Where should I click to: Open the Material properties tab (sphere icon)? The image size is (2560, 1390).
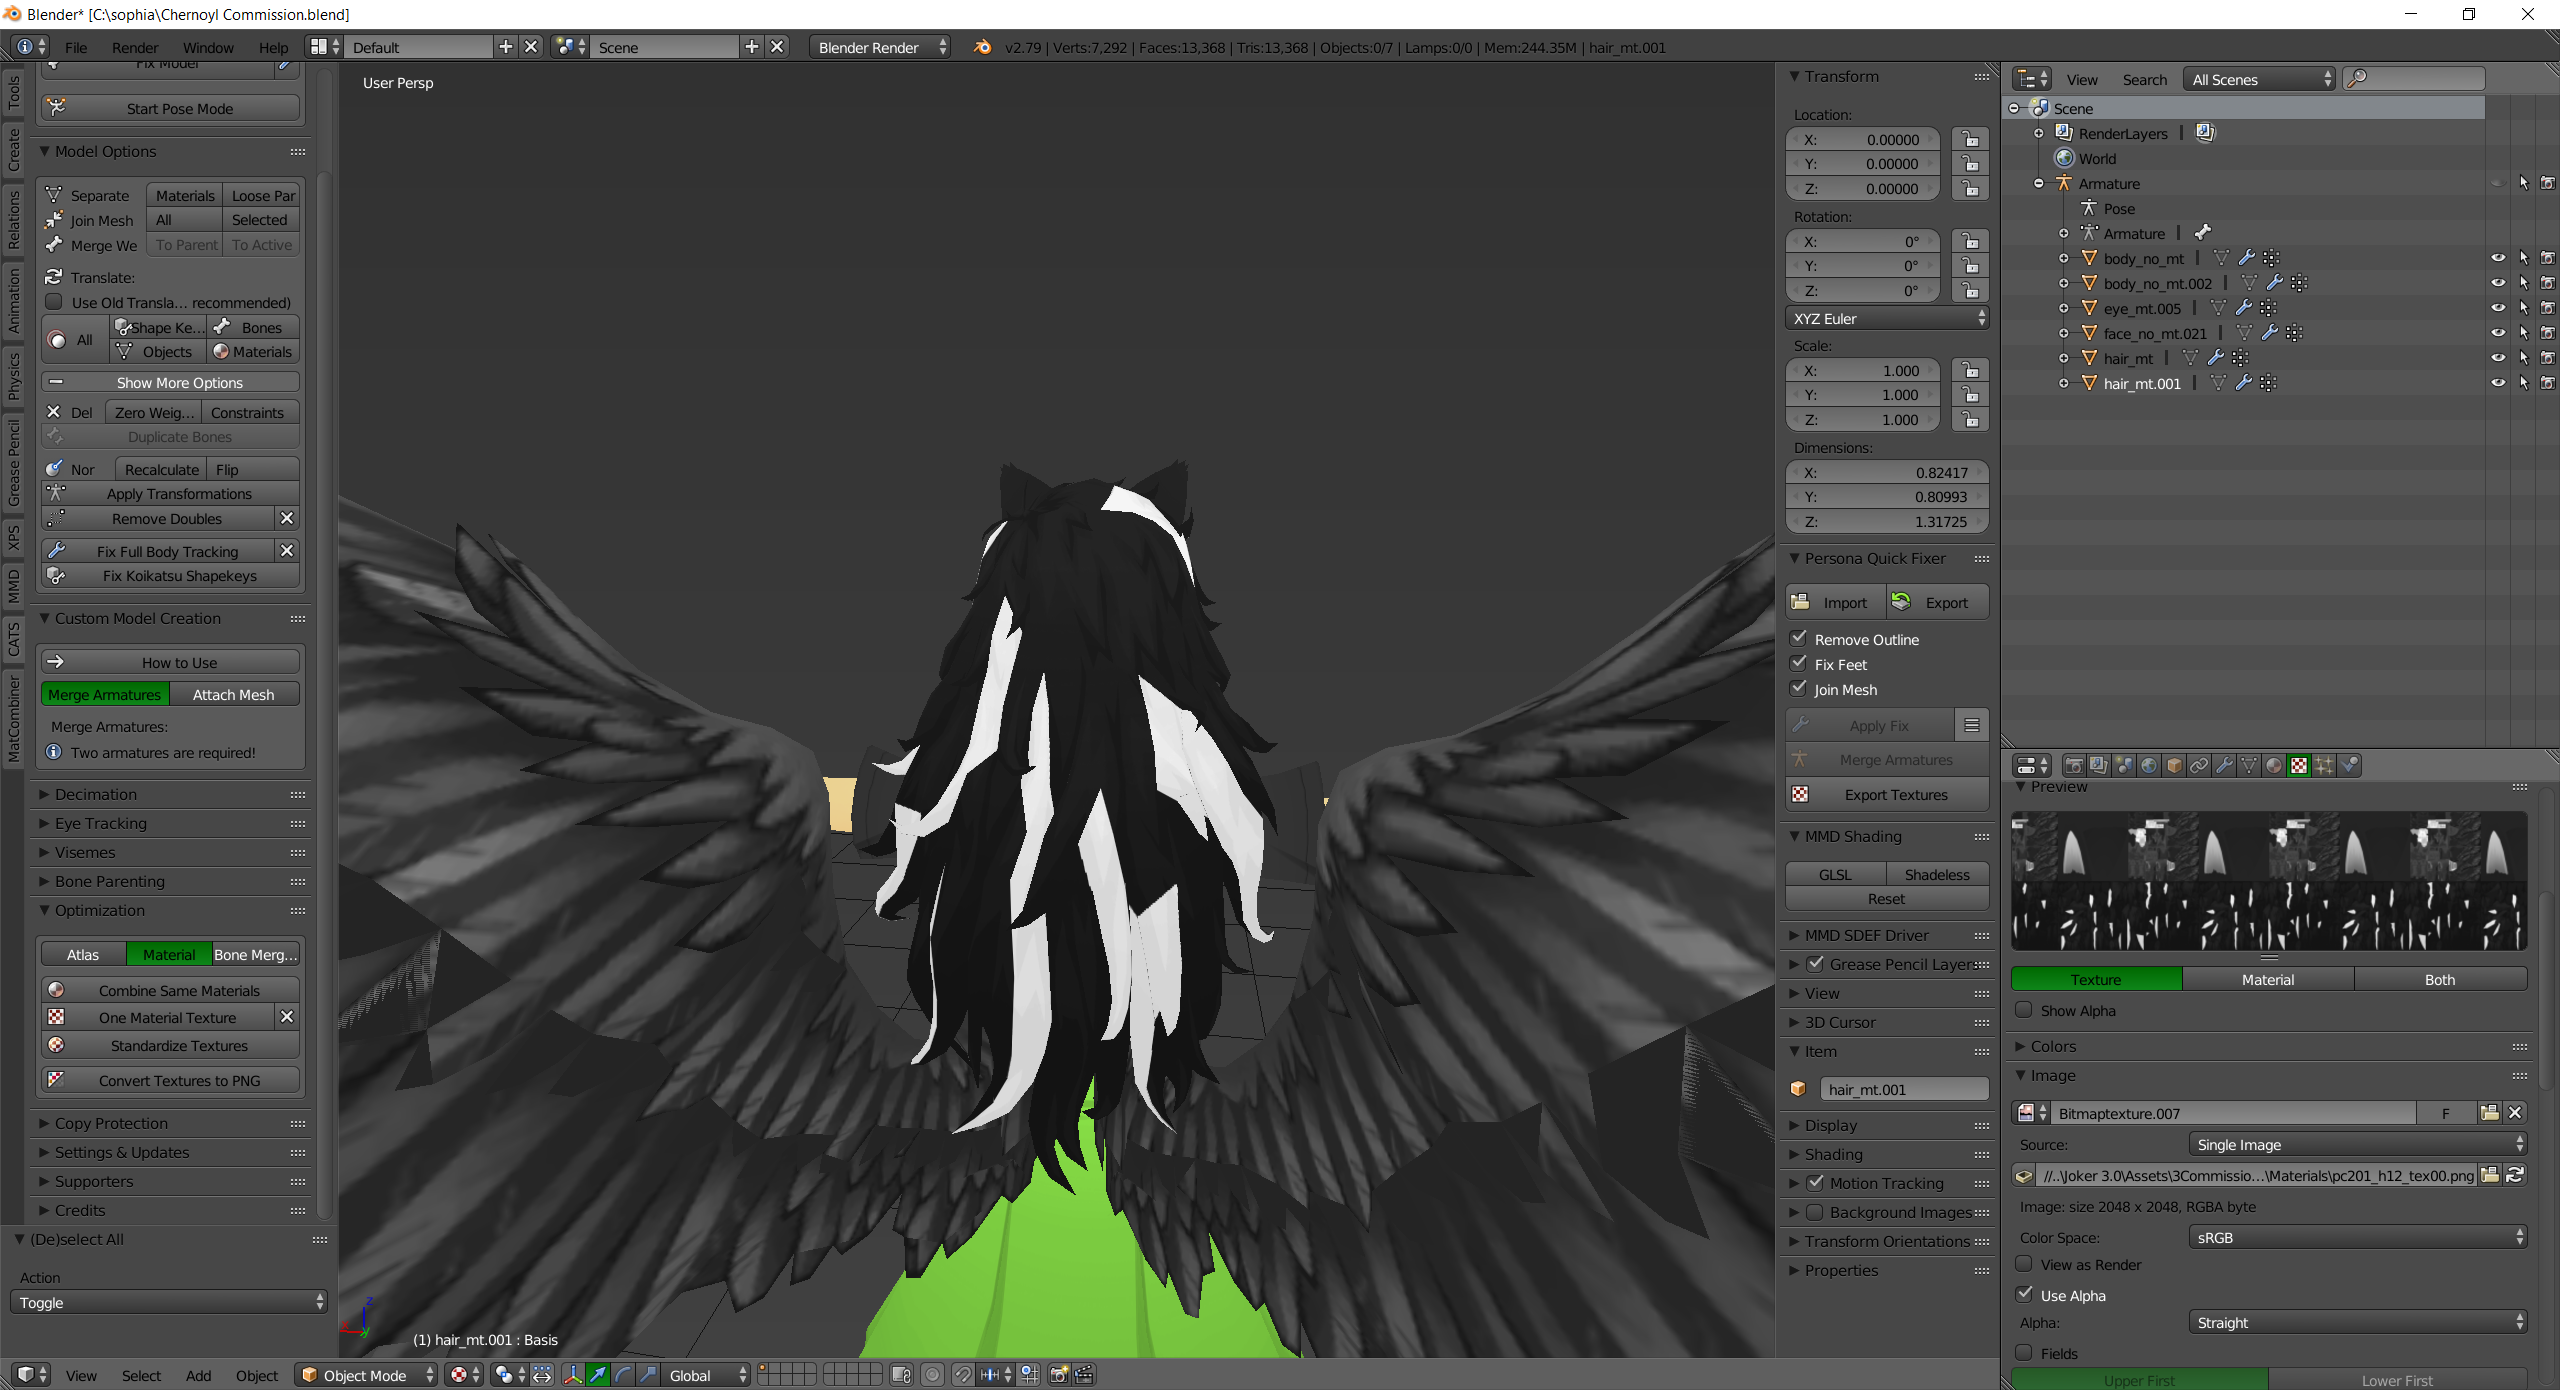coord(2274,765)
